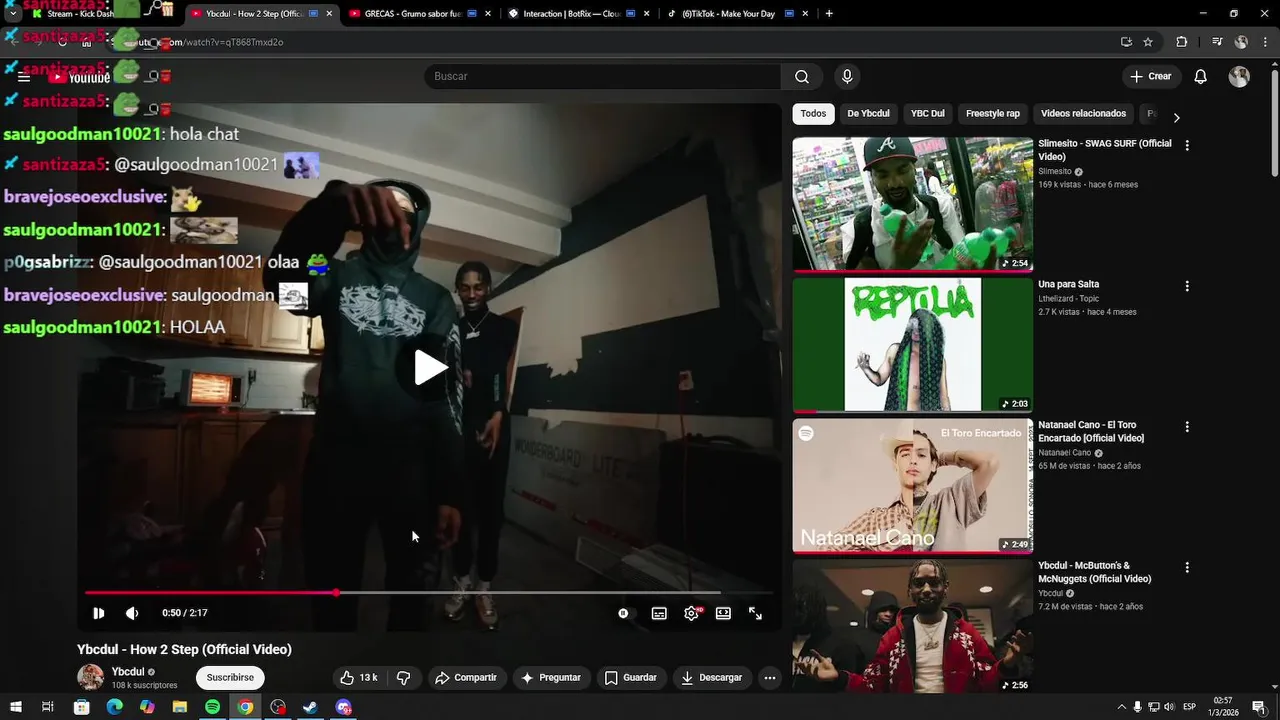Click the large play overlay on the video

(431, 368)
